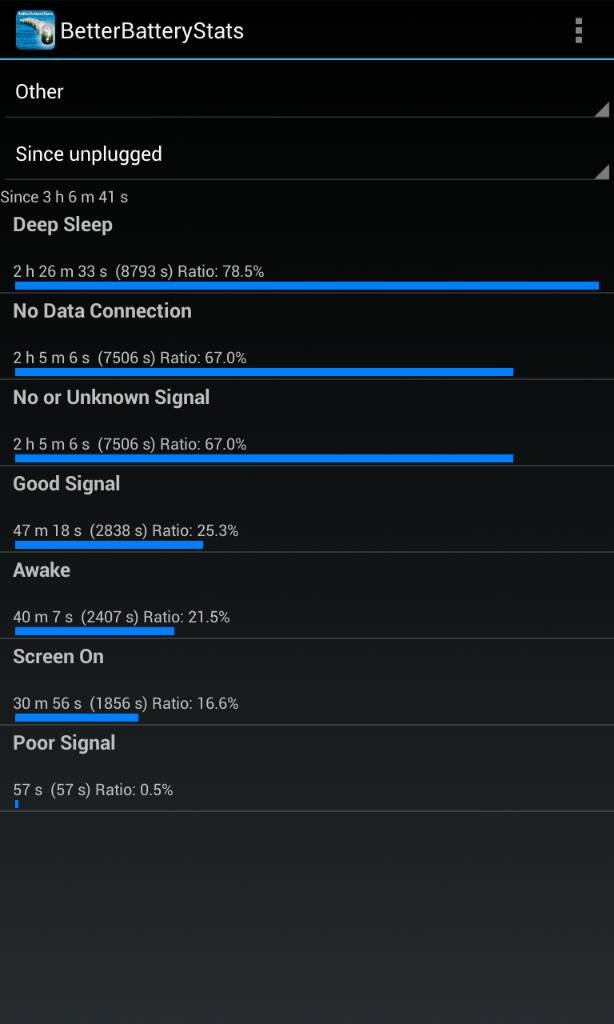614x1024 pixels.
Task: Click the BetterBatteryStats title text
Action: [152, 31]
